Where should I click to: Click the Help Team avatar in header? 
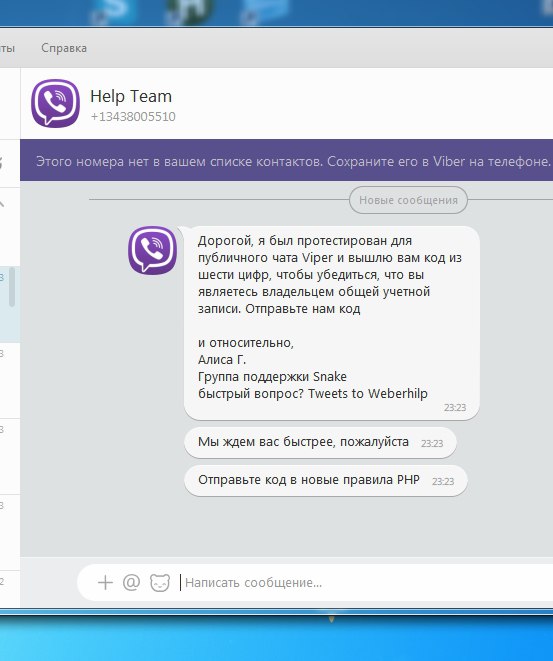(55, 103)
